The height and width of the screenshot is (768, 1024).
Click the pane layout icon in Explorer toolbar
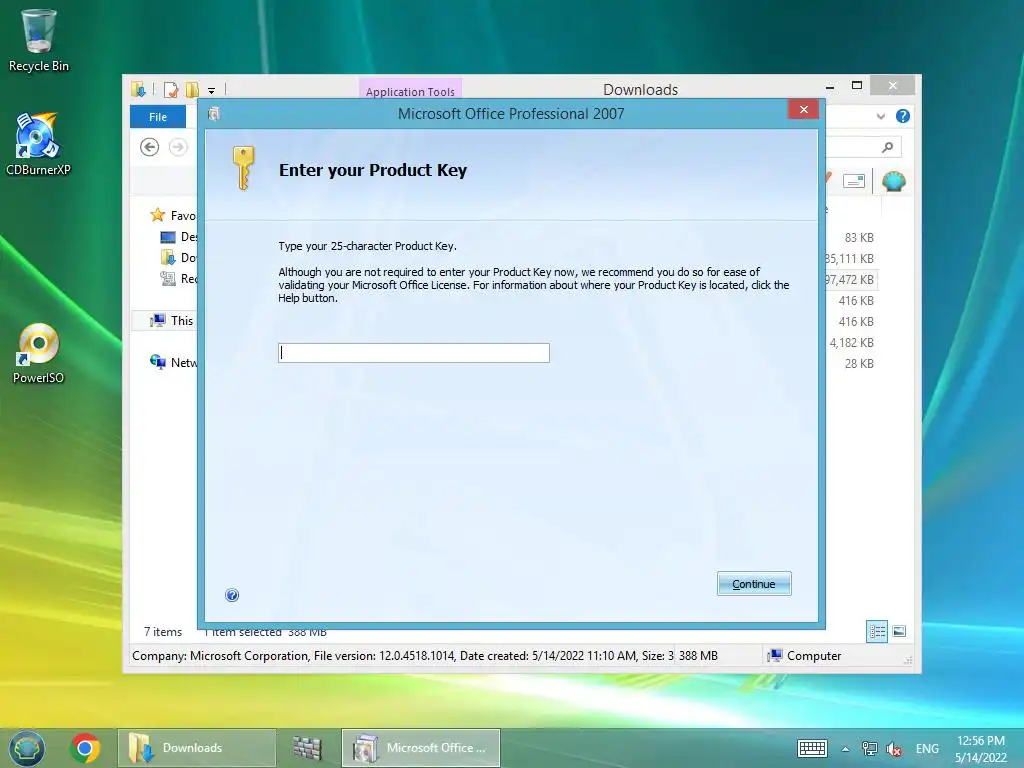point(854,181)
